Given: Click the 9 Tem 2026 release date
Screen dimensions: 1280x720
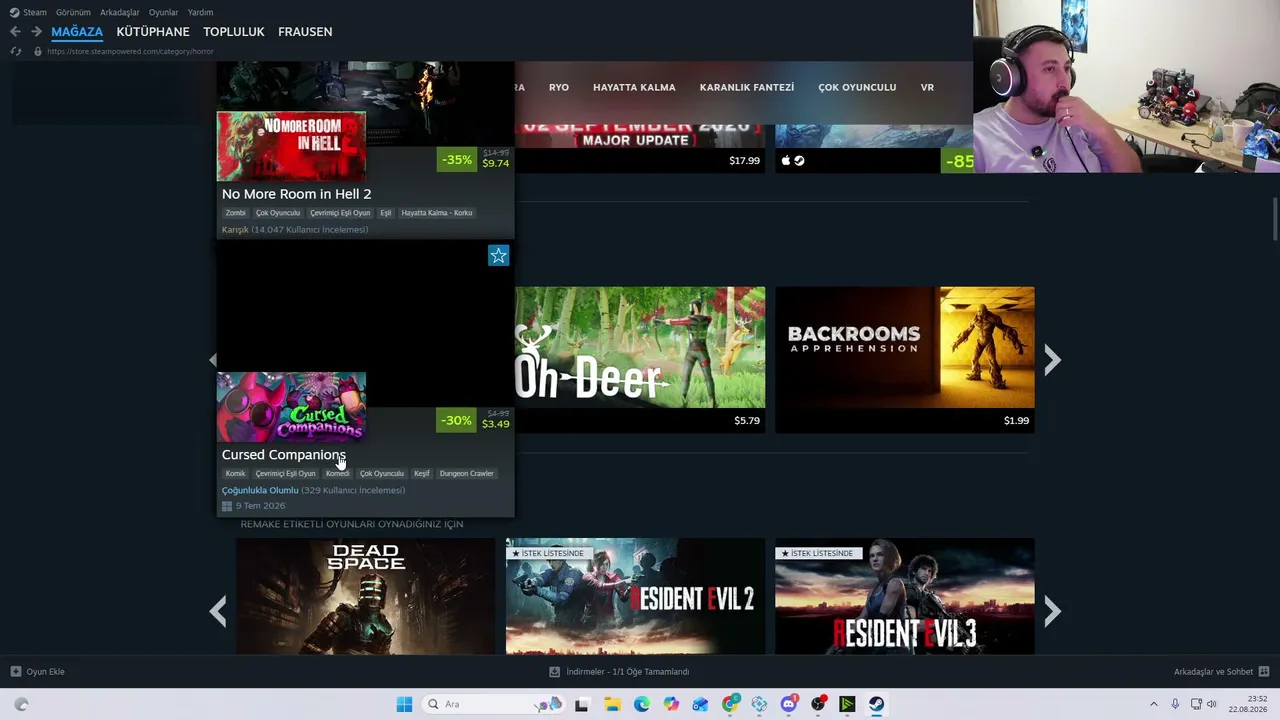Looking at the screenshot, I should pyautogui.click(x=260, y=506).
